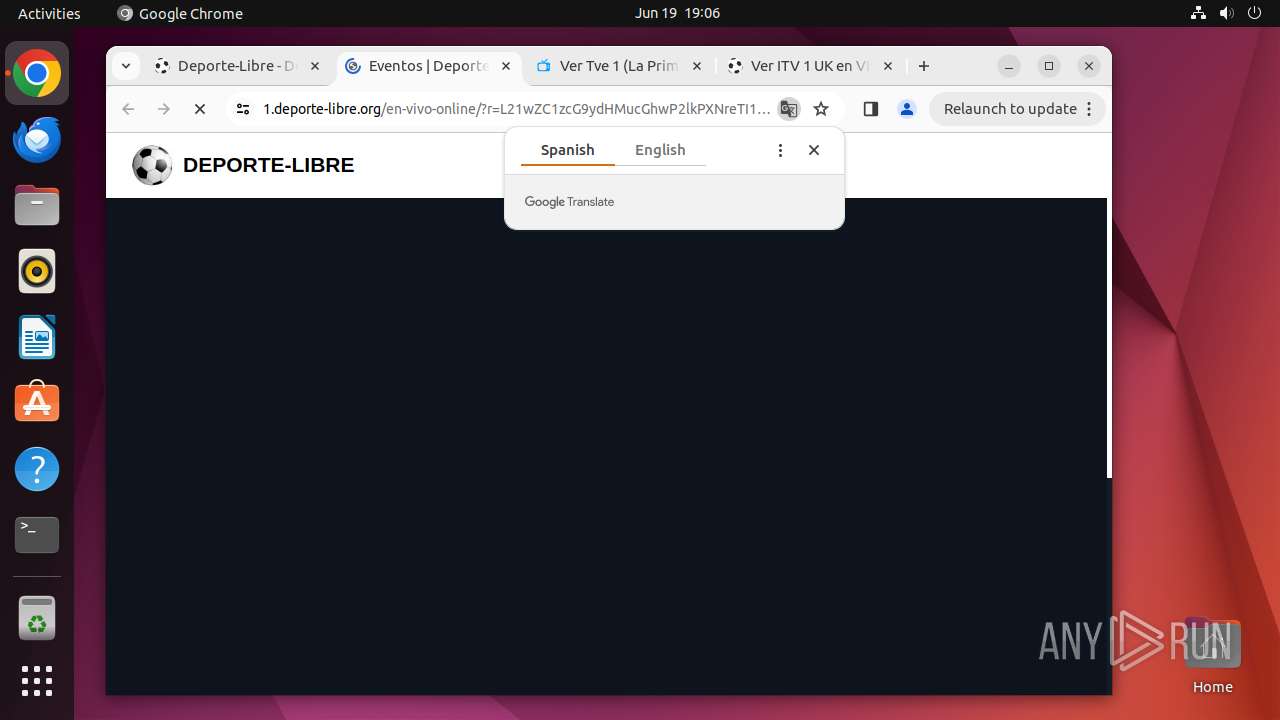Go forward in browser history

coord(164,109)
